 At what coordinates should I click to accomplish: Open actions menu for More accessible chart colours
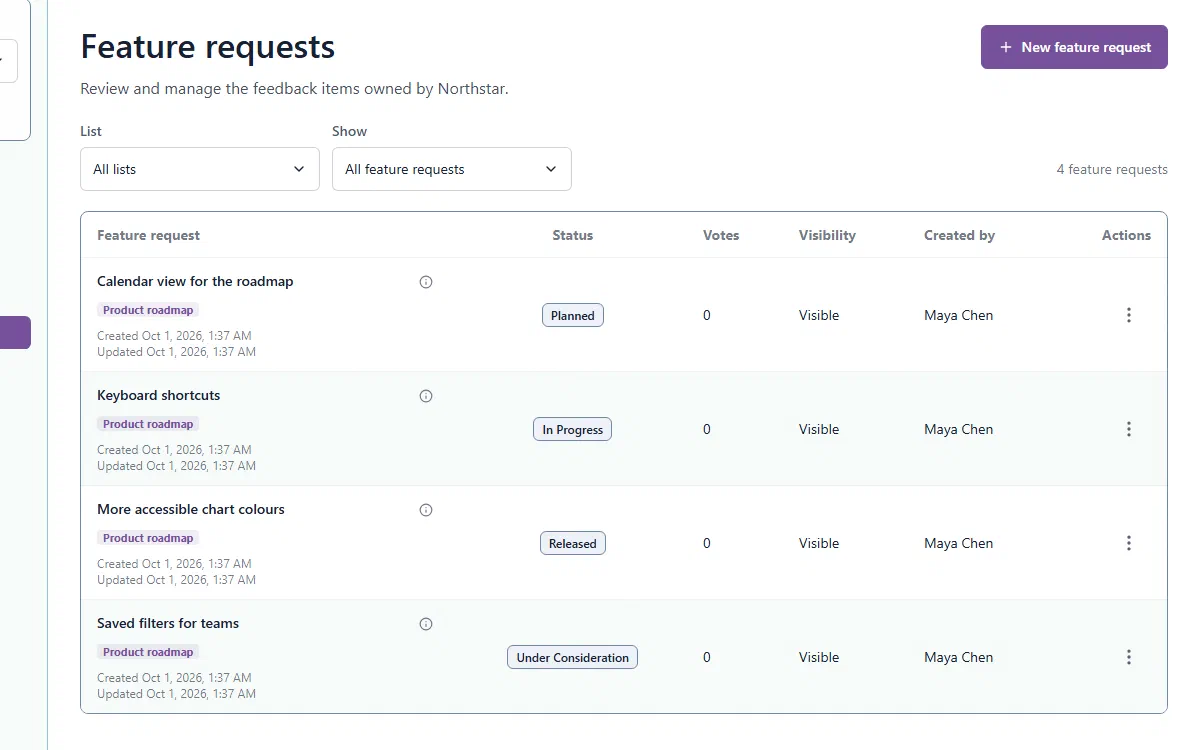pos(1129,543)
